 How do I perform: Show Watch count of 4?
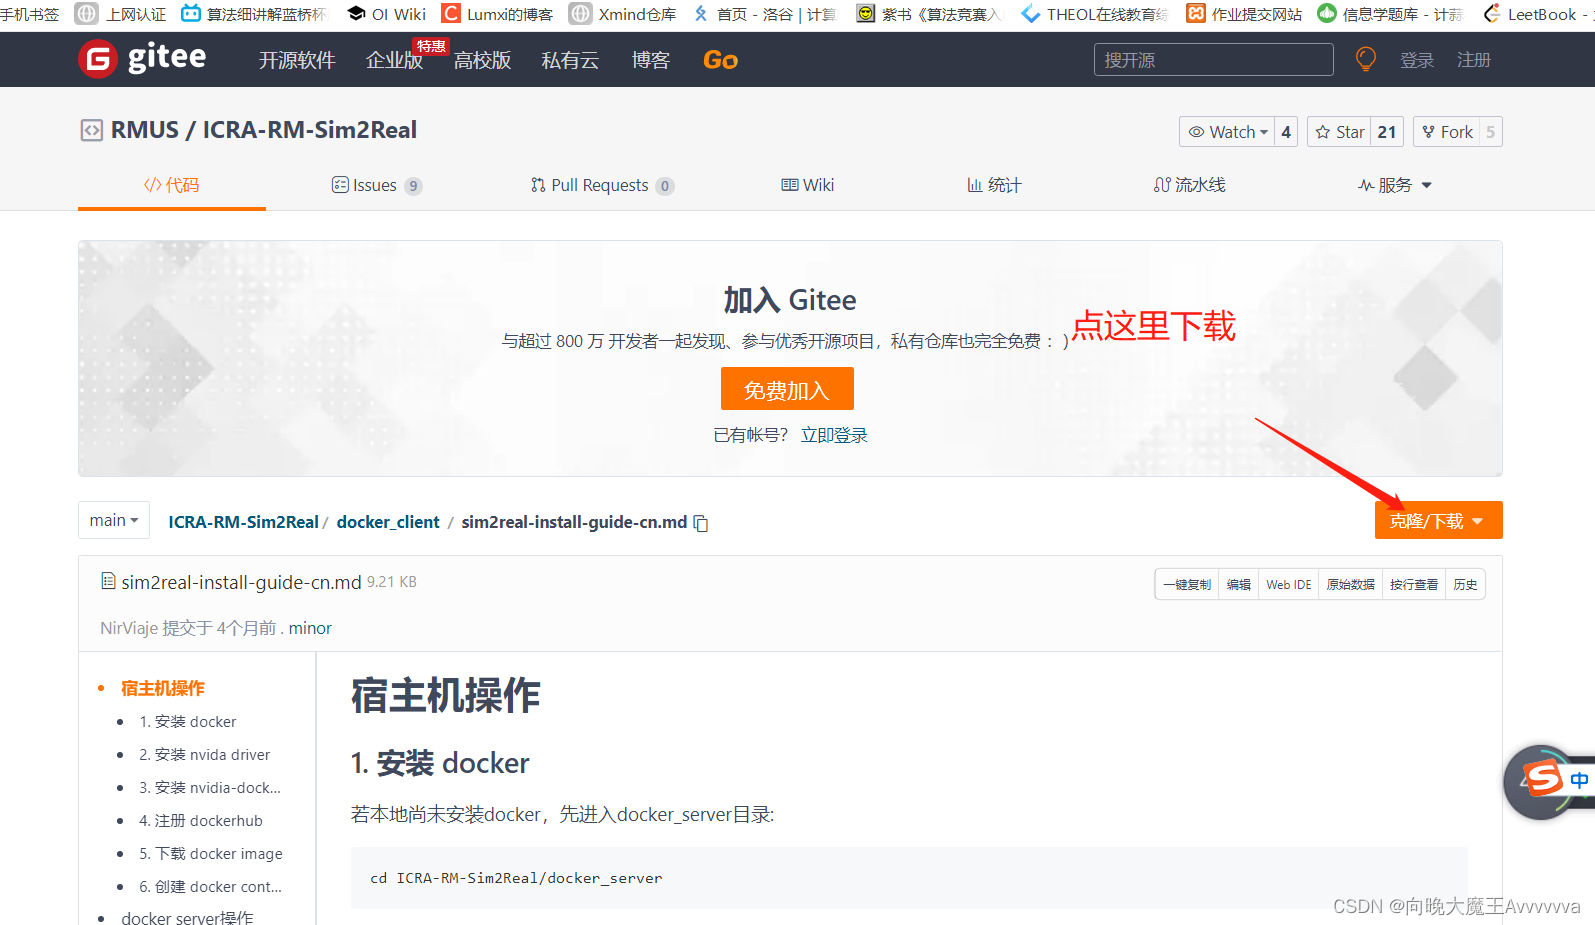[x=1286, y=132]
